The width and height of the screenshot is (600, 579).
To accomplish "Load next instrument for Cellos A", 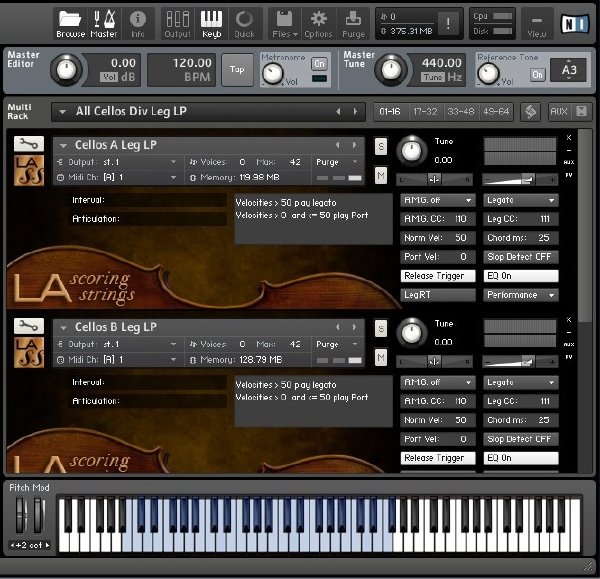I will 354,145.
